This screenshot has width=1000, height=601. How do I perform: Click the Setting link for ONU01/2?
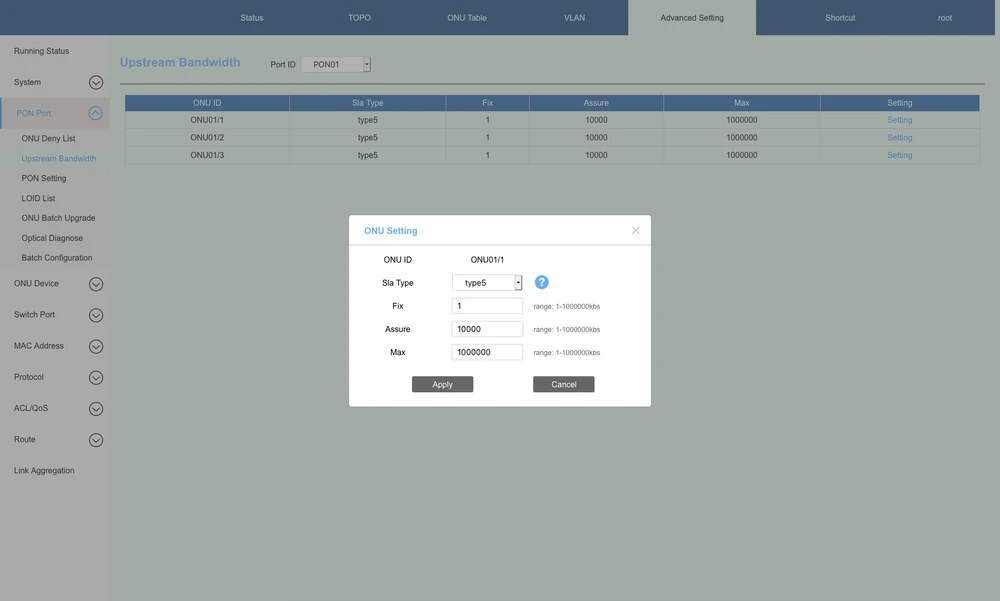[x=899, y=138]
